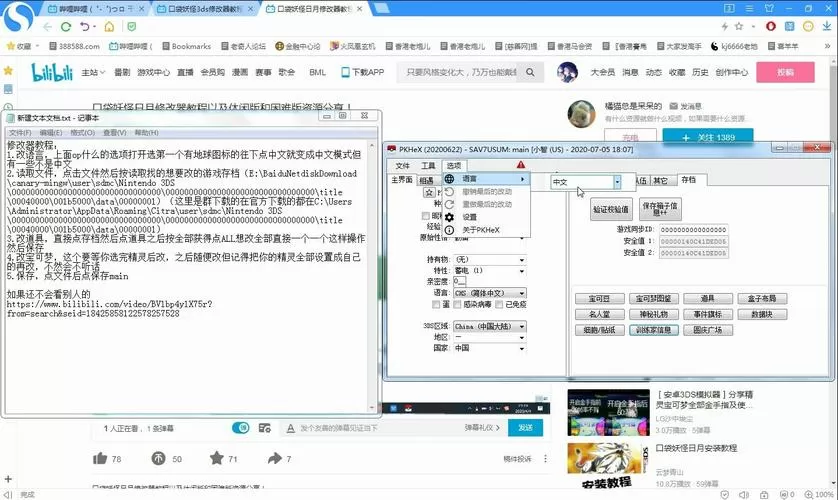Open the sidebar favorites star in browser
838x500 pixels.
(8, 71)
